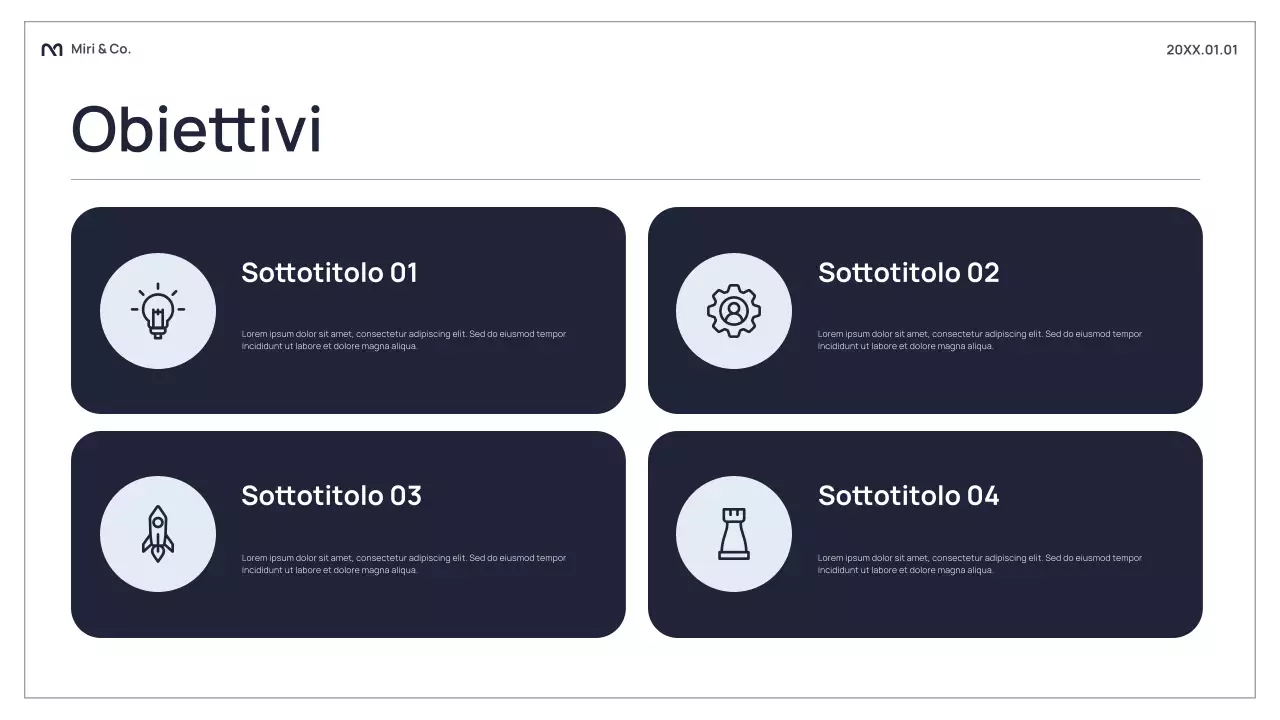The width and height of the screenshot is (1280, 720).
Task: Select the Sottotitolo 03 heading
Action: [331, 496]
